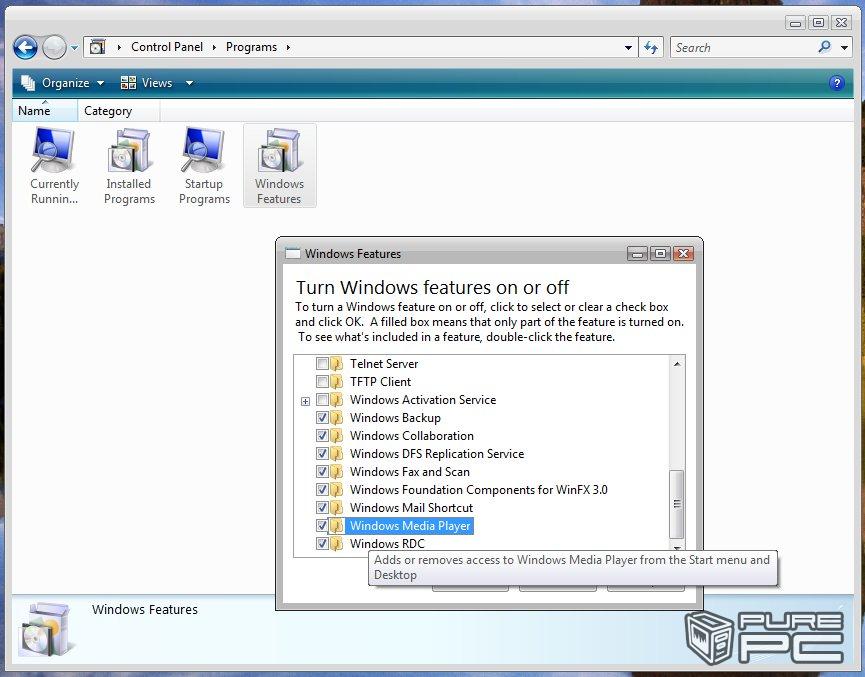Image resolution: width=865 pixels, height=677 pixels.
Task: Open the Views dropdown arrow
Action: (x=189, y=83)
